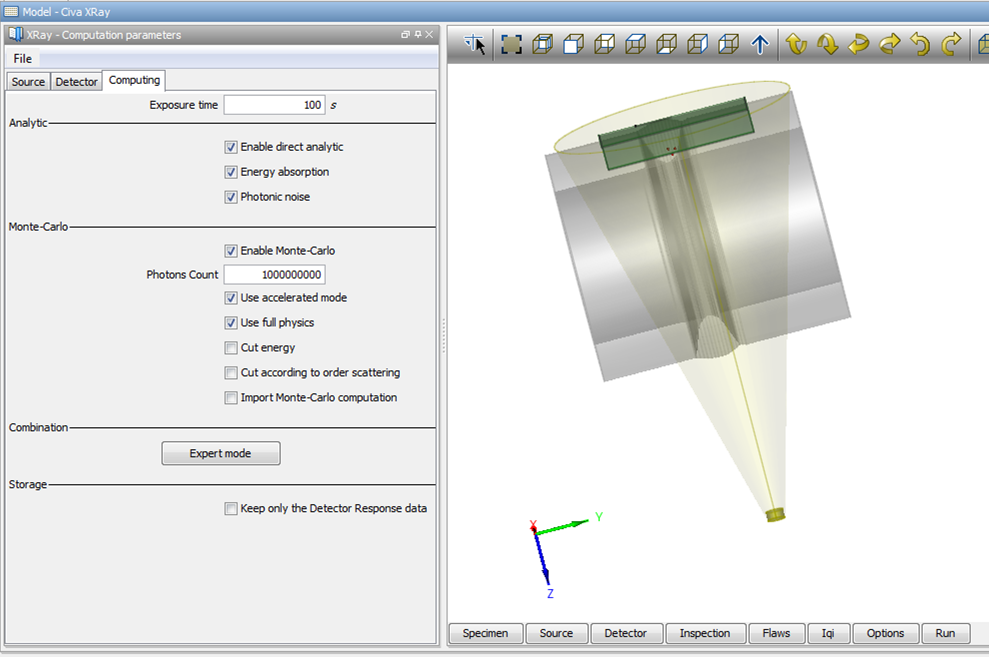Open the Options button
The width and height of the screenshot is (989, 657).
(x=886, y=633)
